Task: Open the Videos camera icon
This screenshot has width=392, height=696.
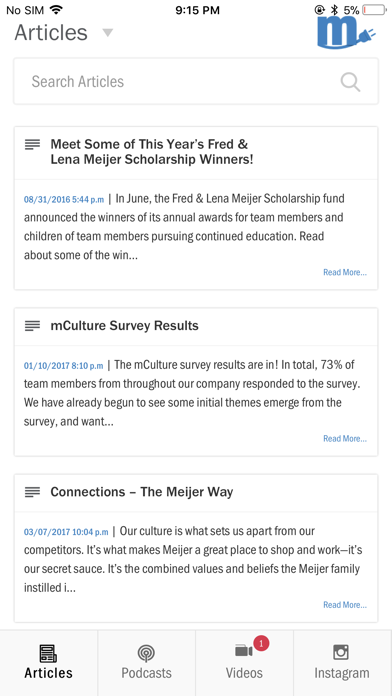Action: point(244,651)
